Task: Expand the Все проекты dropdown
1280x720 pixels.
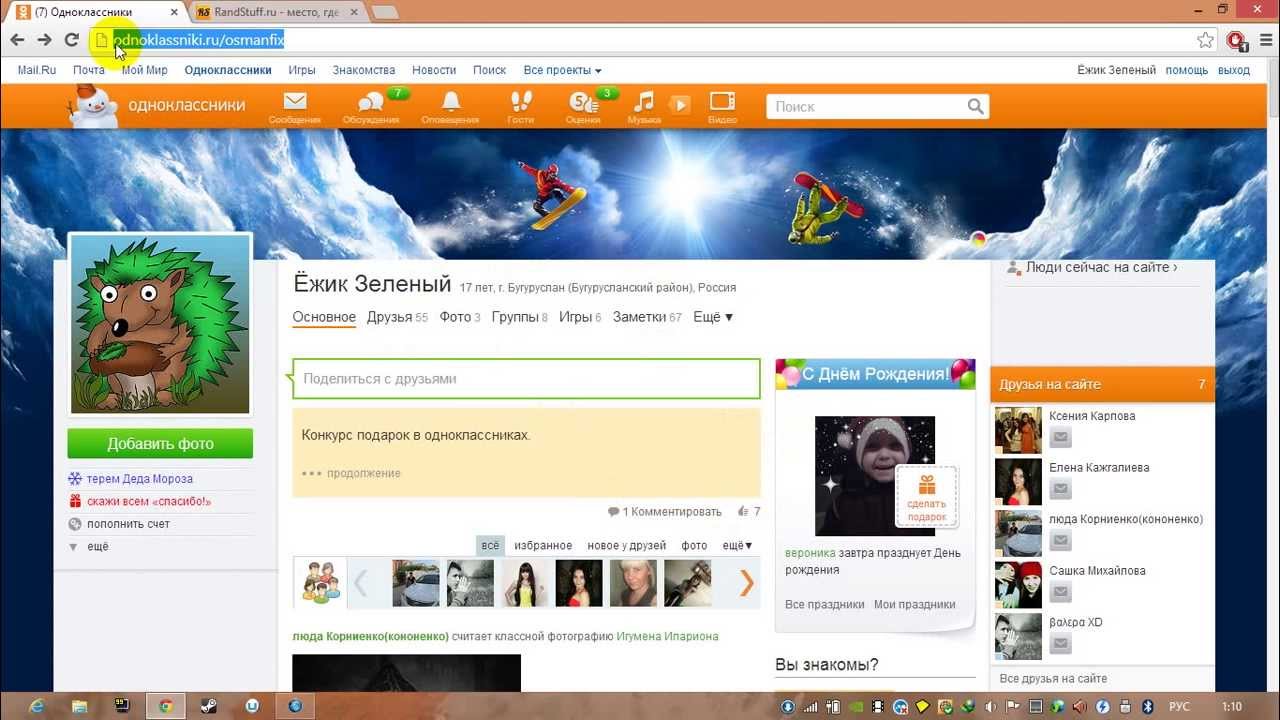Action: click(x=562, y=70)
